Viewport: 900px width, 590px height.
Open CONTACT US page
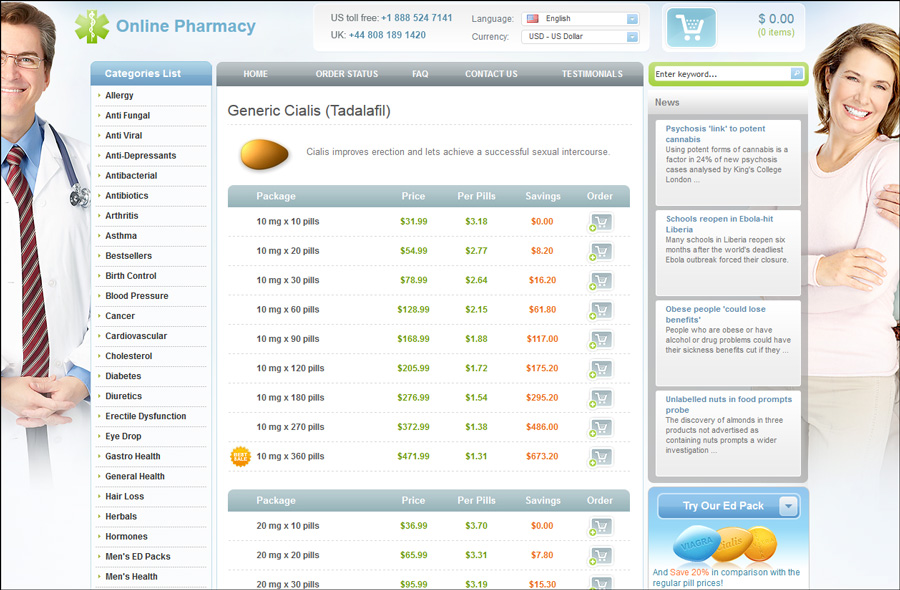pos(491,74)
